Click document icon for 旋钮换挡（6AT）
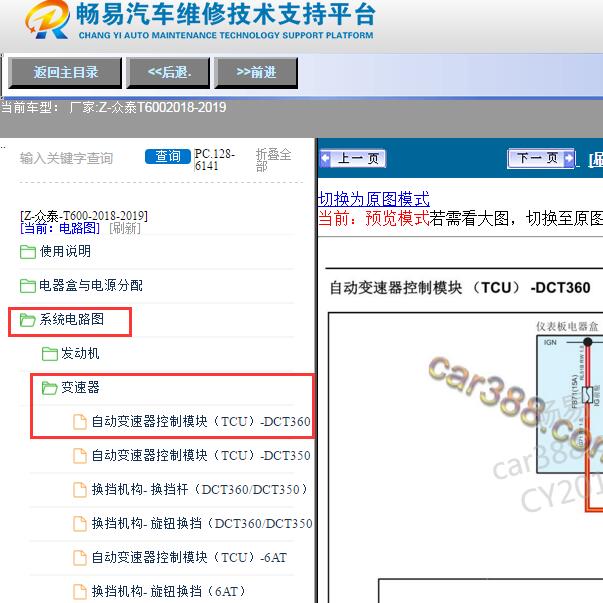The image size is (603, 603). tap(80, 591)
